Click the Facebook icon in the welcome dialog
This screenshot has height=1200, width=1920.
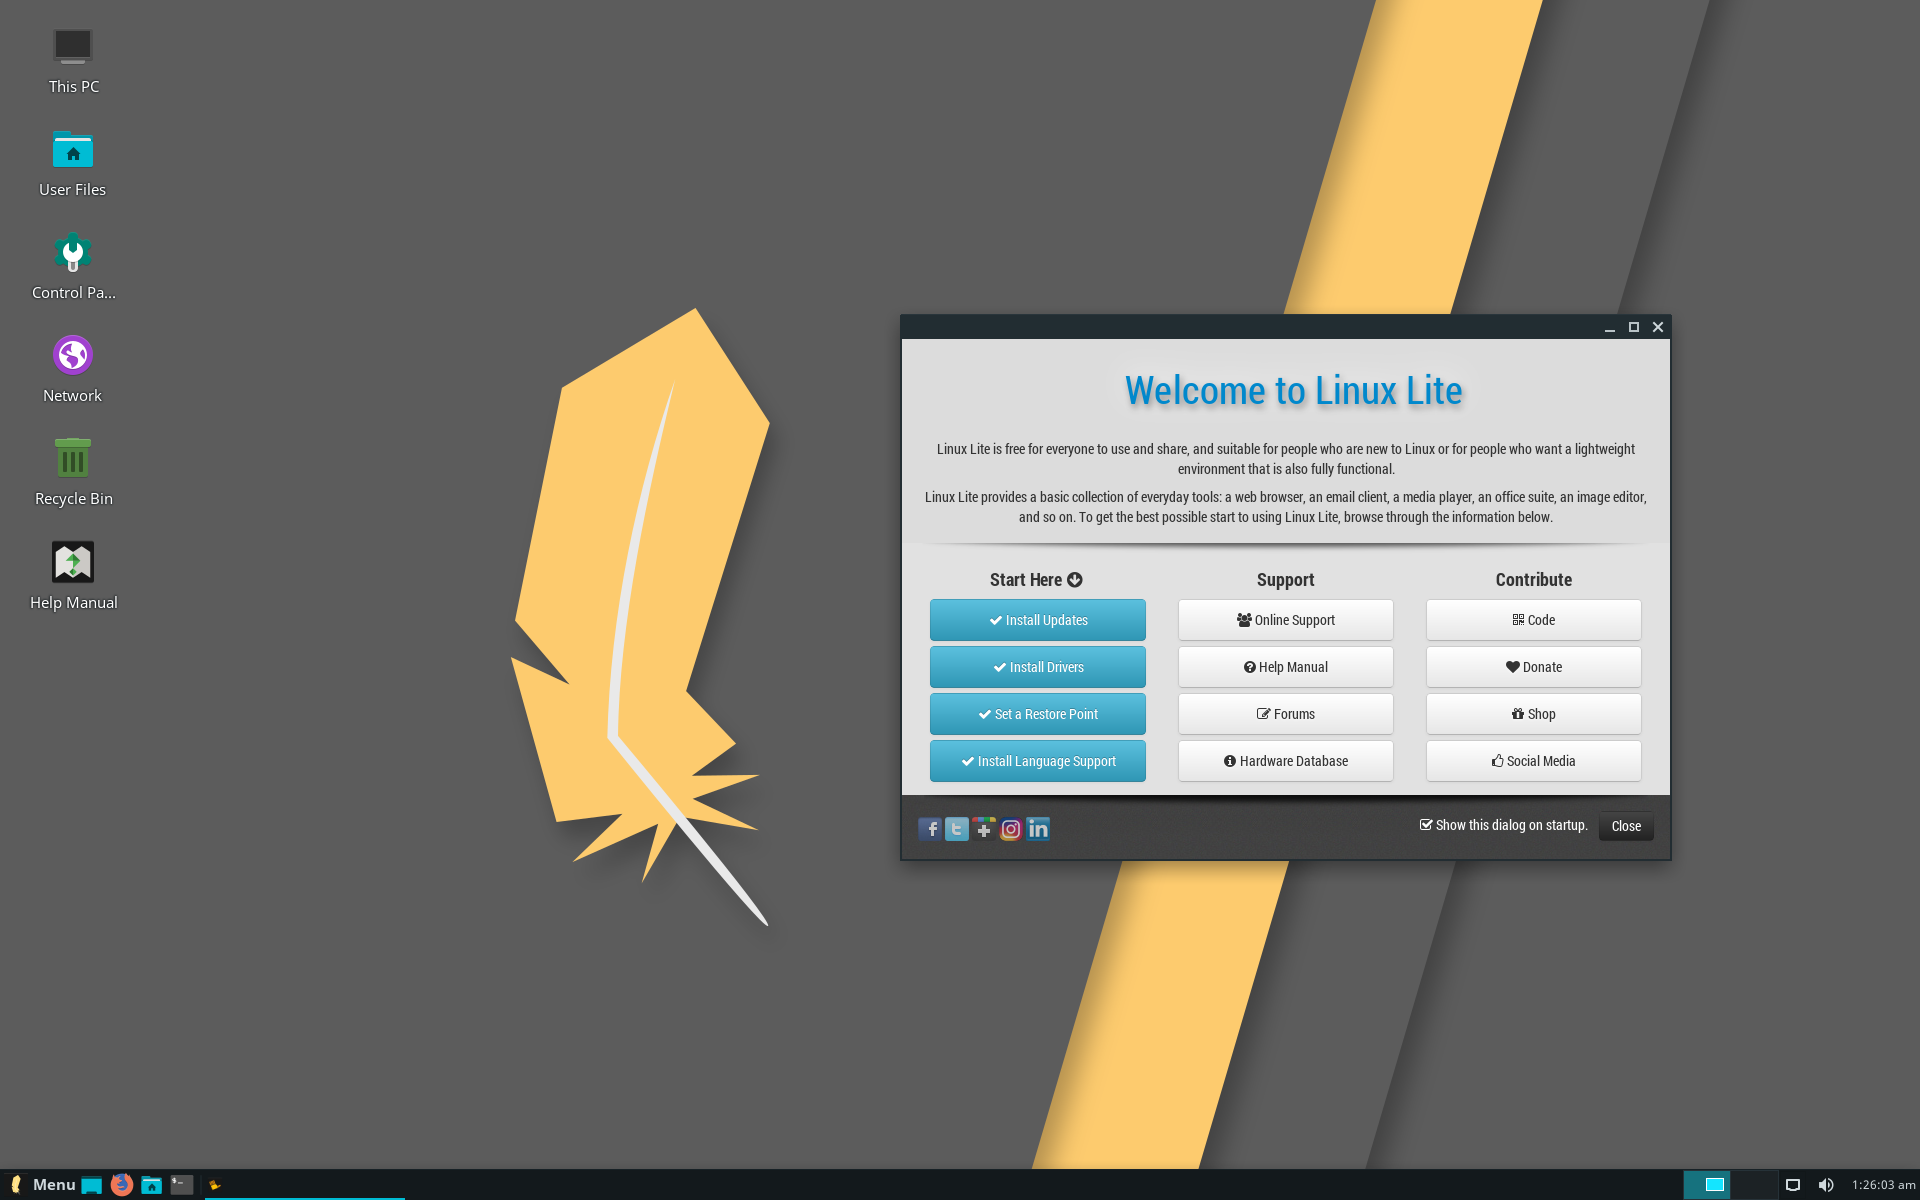[x=930, y=829]
